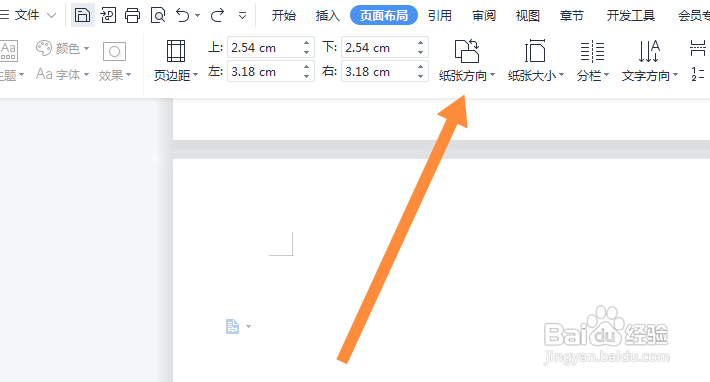This screenshot has height=382, width=710.
Task: Expand the 纸张大小 dropdown label
Action: (536, 75)
